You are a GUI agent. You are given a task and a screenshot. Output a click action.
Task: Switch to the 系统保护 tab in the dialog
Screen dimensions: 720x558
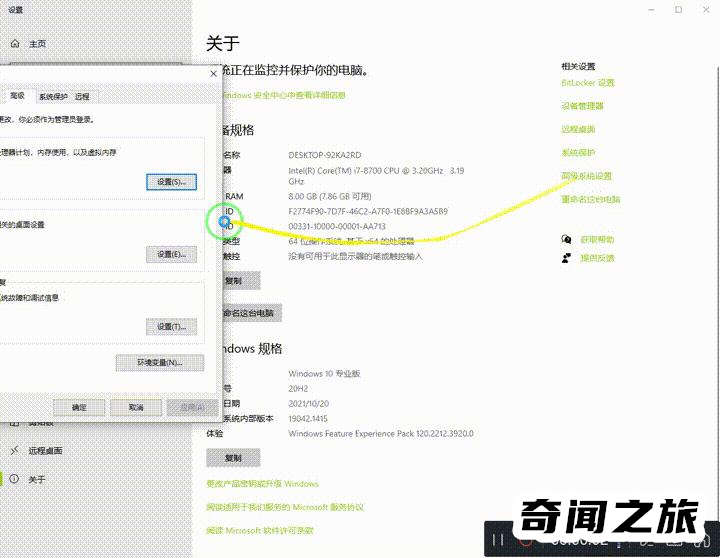tap(53, 96)
